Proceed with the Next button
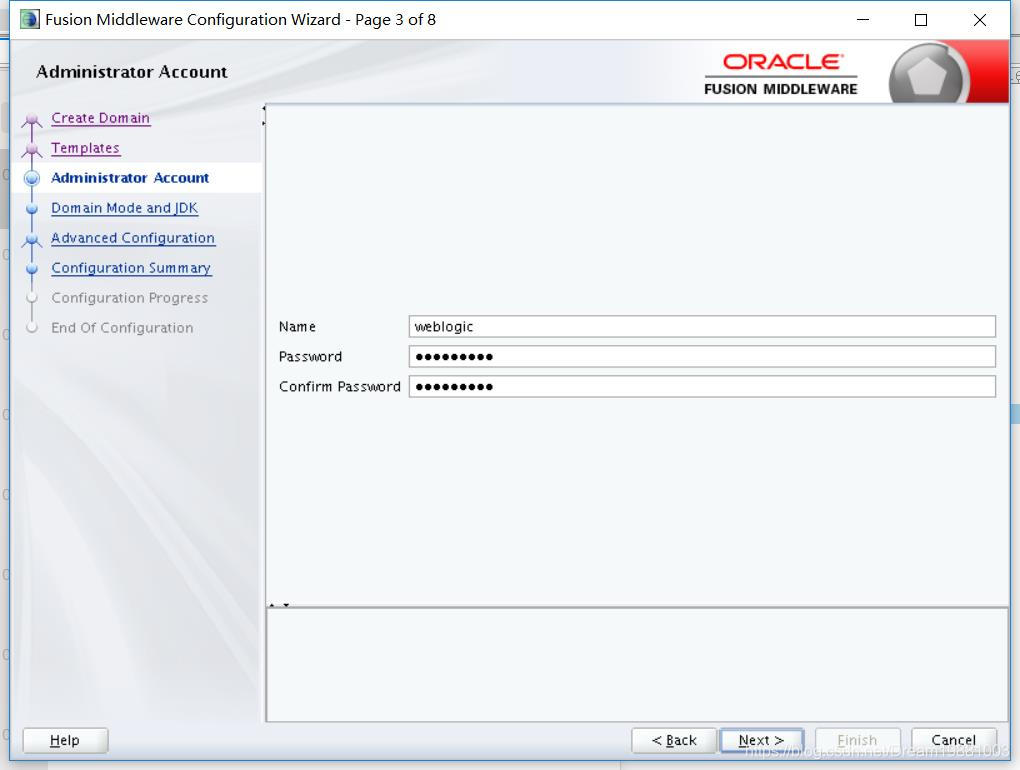This screenshot has height=770, width=1020. [x=762, y=740]
